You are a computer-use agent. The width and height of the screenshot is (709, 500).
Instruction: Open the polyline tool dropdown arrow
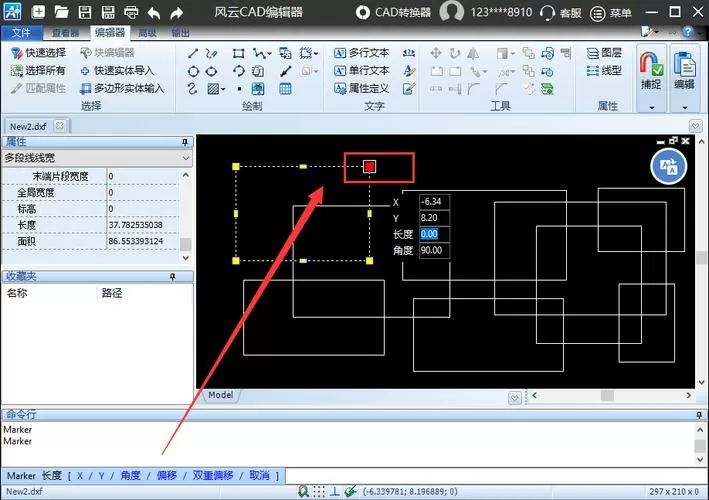[x=269, y=54]
